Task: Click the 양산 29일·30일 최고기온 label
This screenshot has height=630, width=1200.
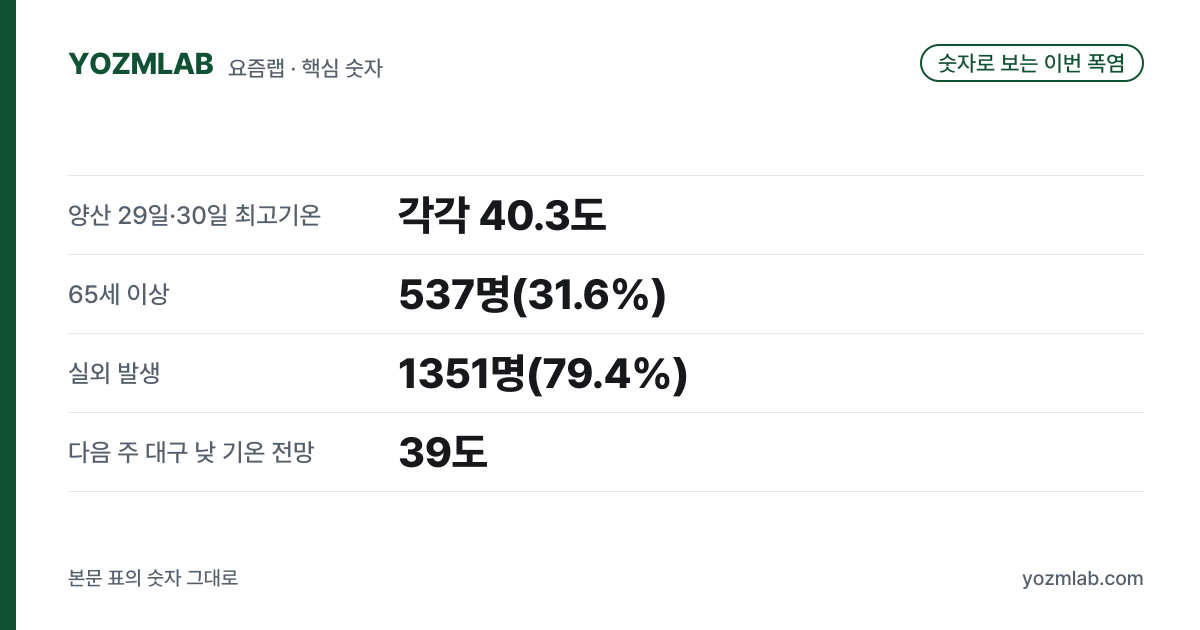Action: 194,215
